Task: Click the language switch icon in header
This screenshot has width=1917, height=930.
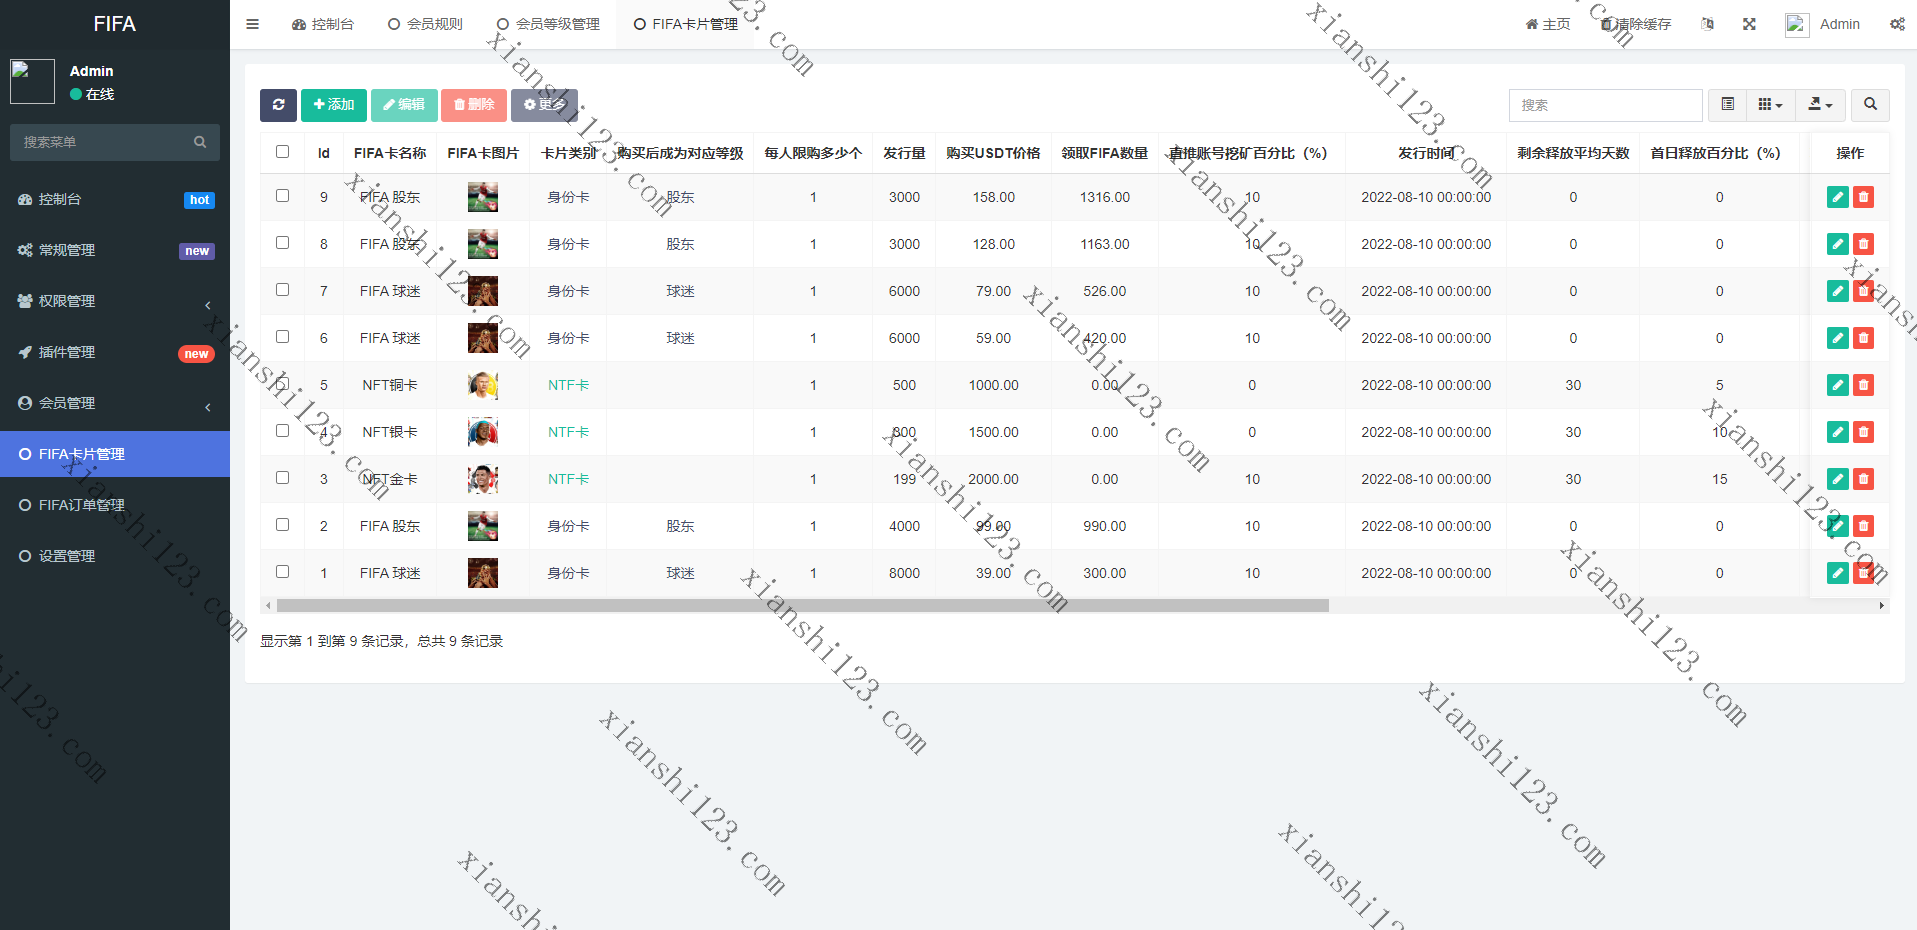Action: click(1707, 24)
